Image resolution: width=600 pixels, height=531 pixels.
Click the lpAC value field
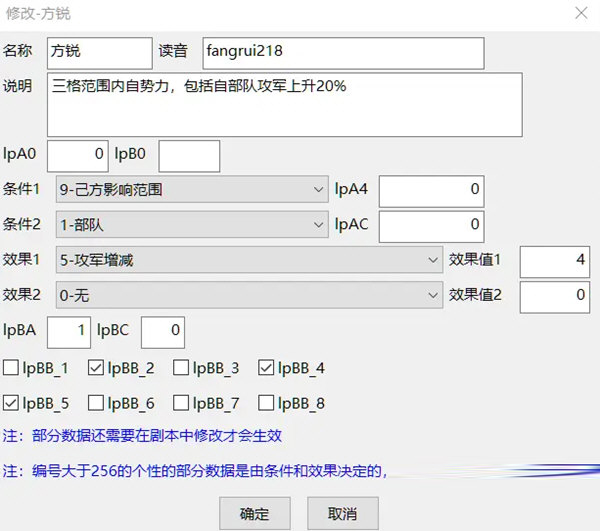click(432, 226)
